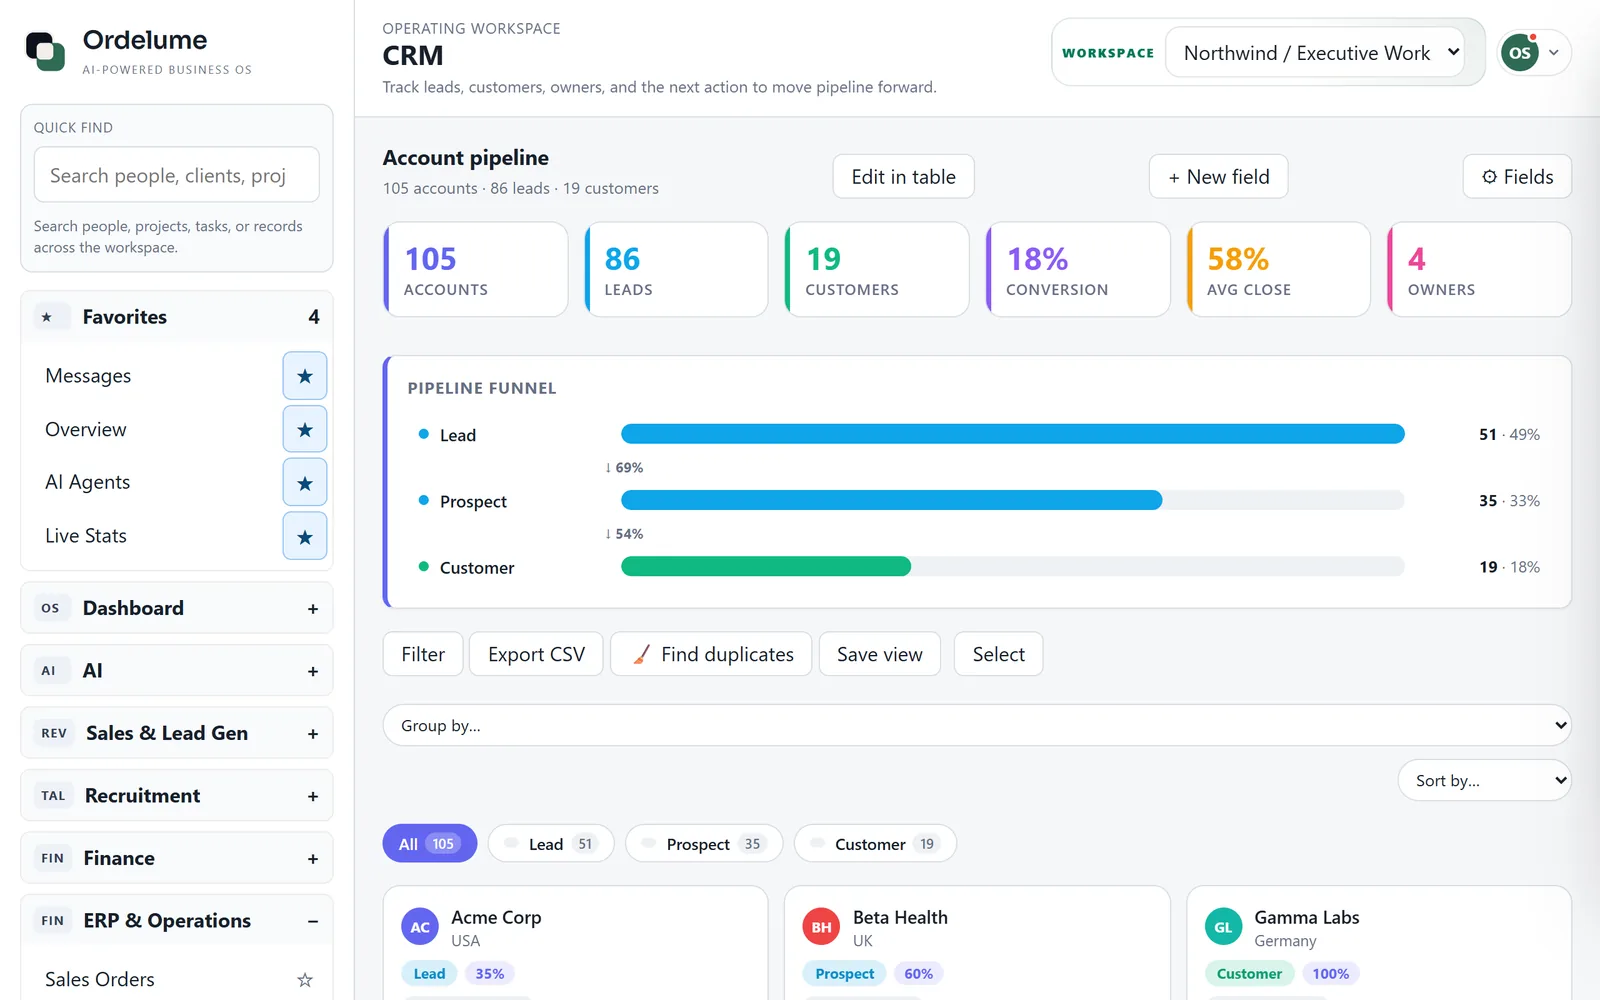Click the 4 Owners stat card
The width and height of the screenshot is (1600, 1000).
1479,270
